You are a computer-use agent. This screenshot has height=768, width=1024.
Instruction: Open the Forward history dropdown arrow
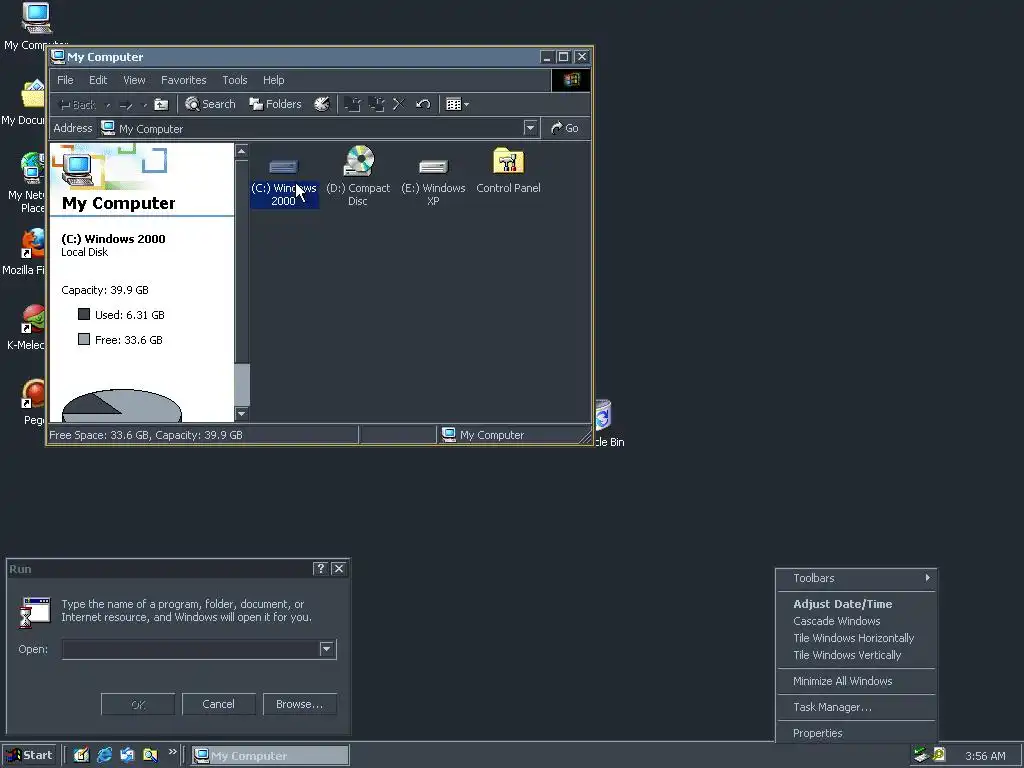(x=144, y=105)
